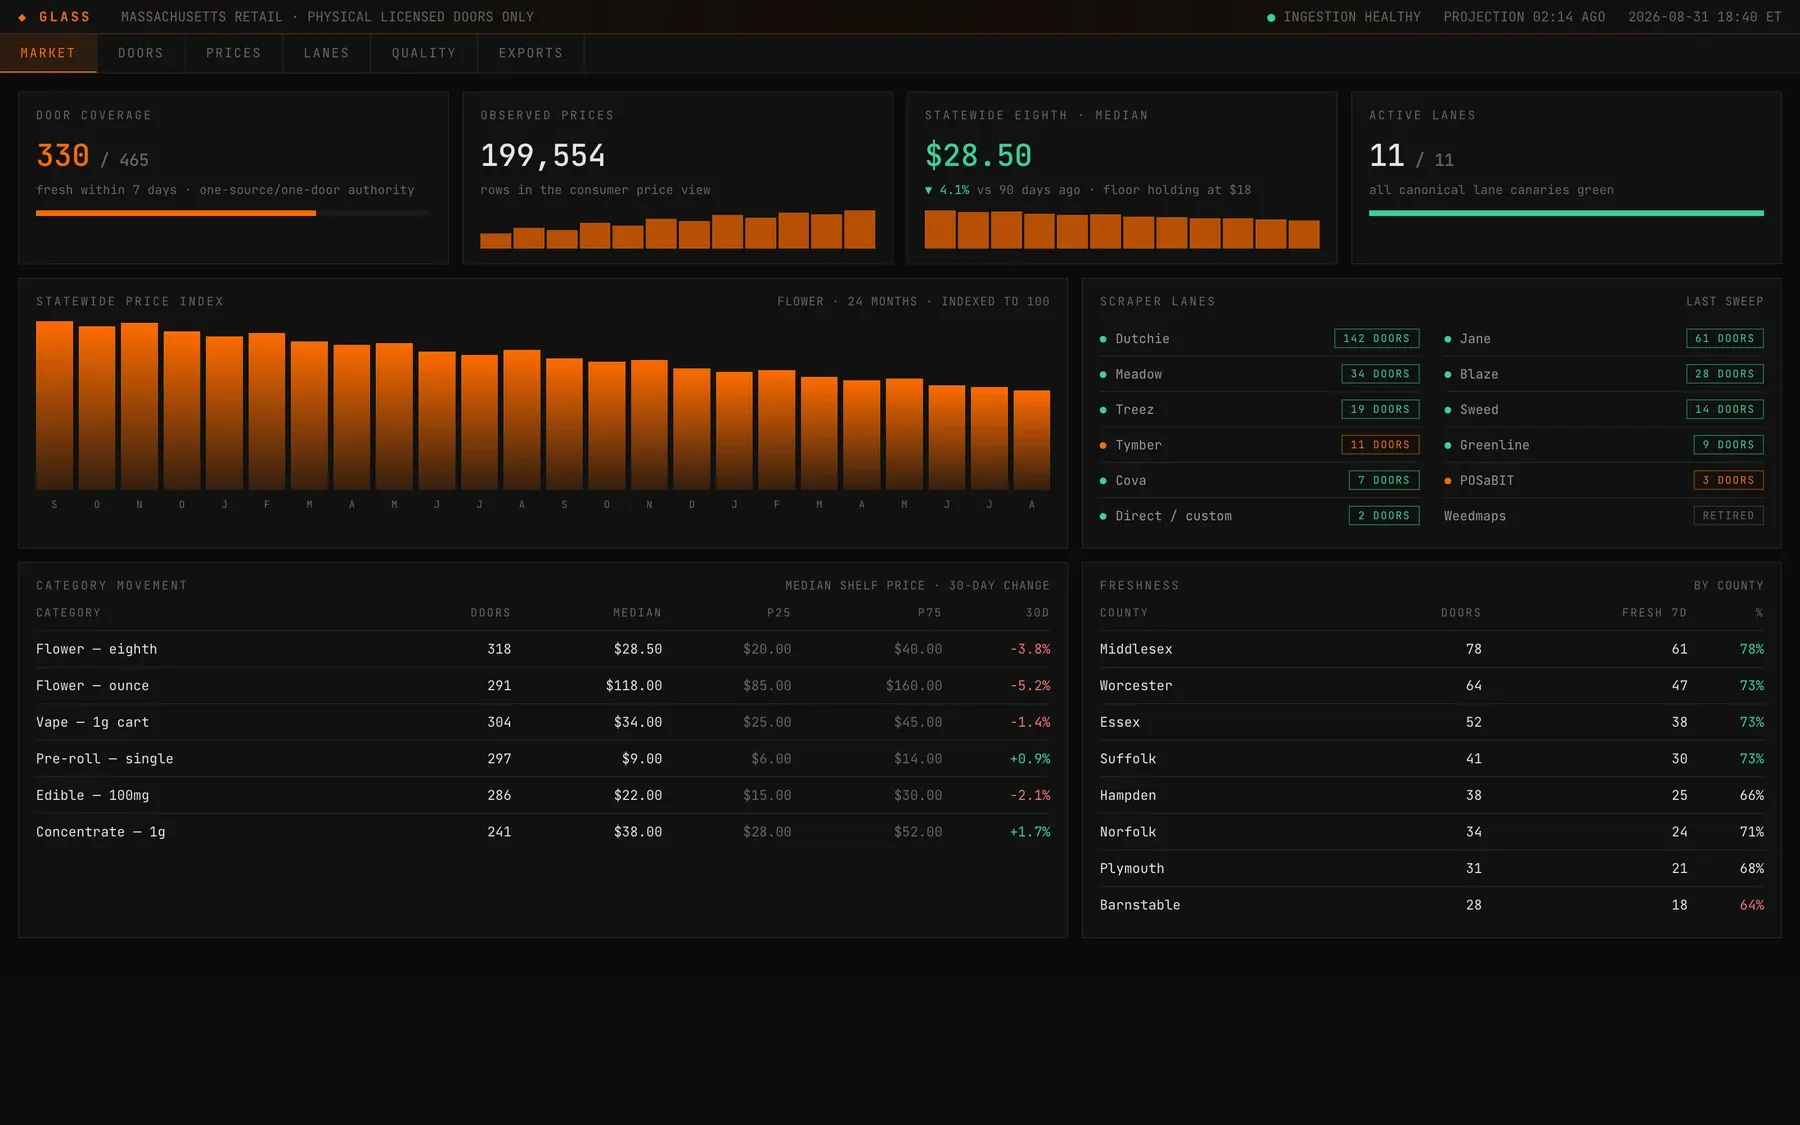Click the POSaBIT 3 DOORS badge
Image resolution: width=1800 pixels, height=1125 pixels.
pyautogui.click(x=1728, y=480)
